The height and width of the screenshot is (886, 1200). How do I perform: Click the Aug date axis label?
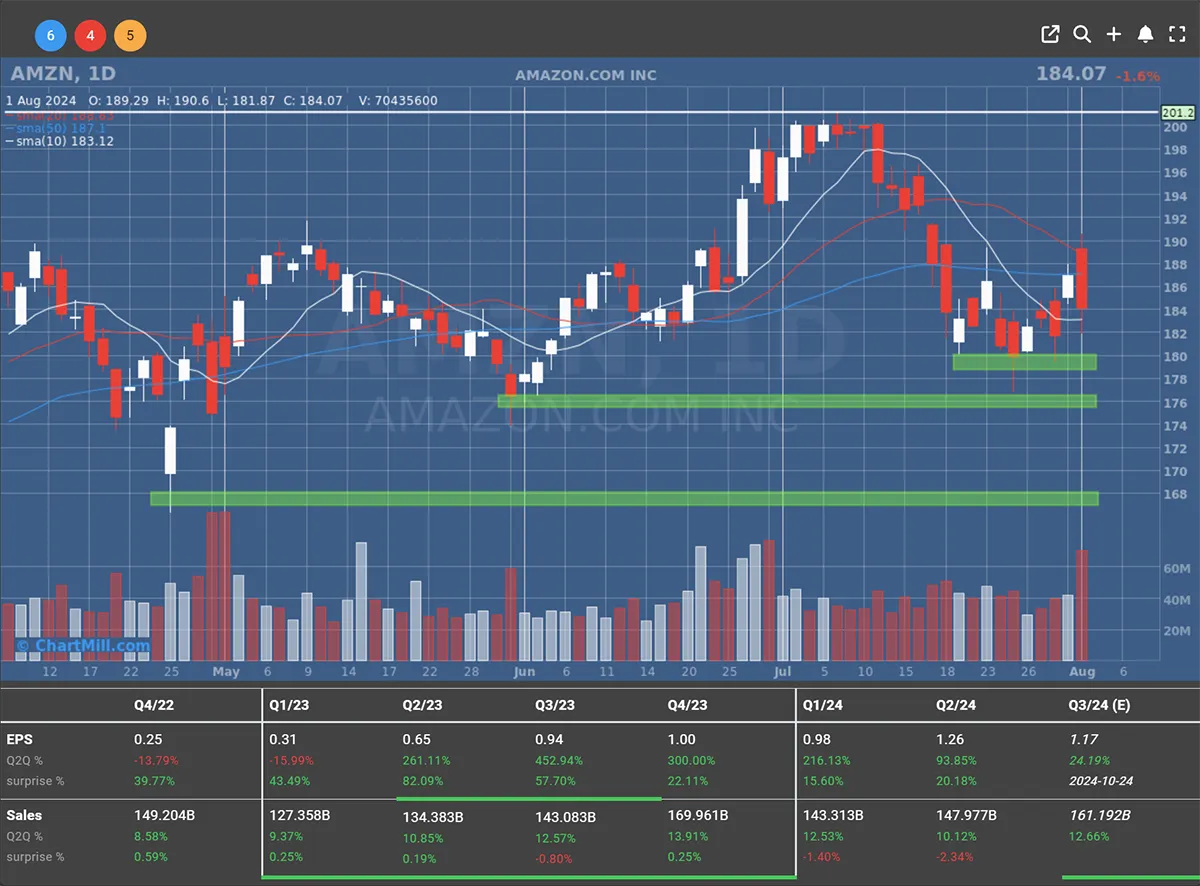[x=1084, y=672]
